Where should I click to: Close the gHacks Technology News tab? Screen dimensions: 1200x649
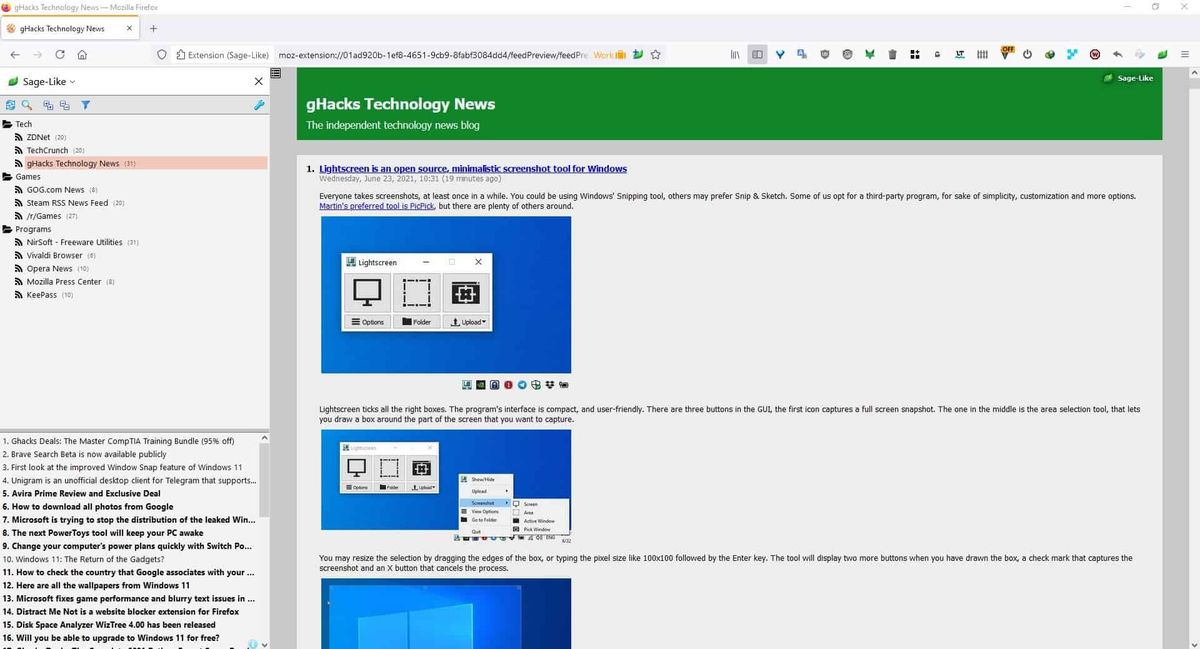129,28
